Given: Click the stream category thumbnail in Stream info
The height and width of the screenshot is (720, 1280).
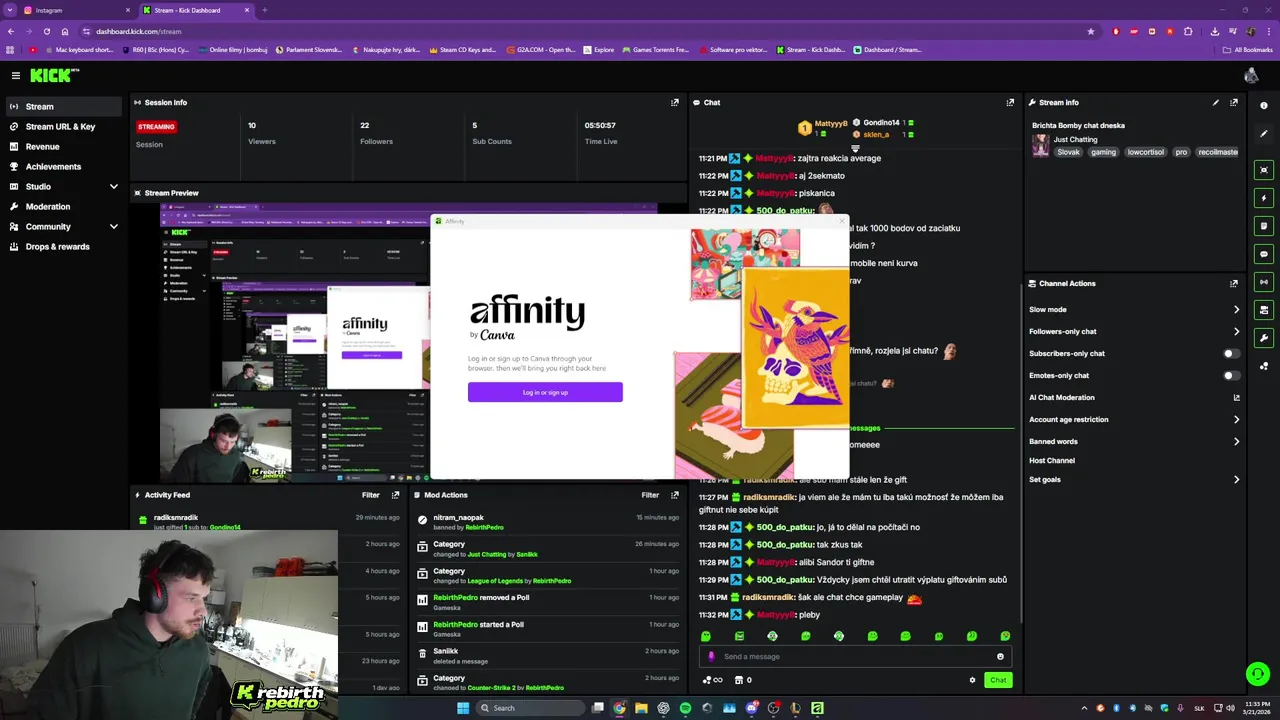Looking at the screenshot, I should coord(1041,145).
